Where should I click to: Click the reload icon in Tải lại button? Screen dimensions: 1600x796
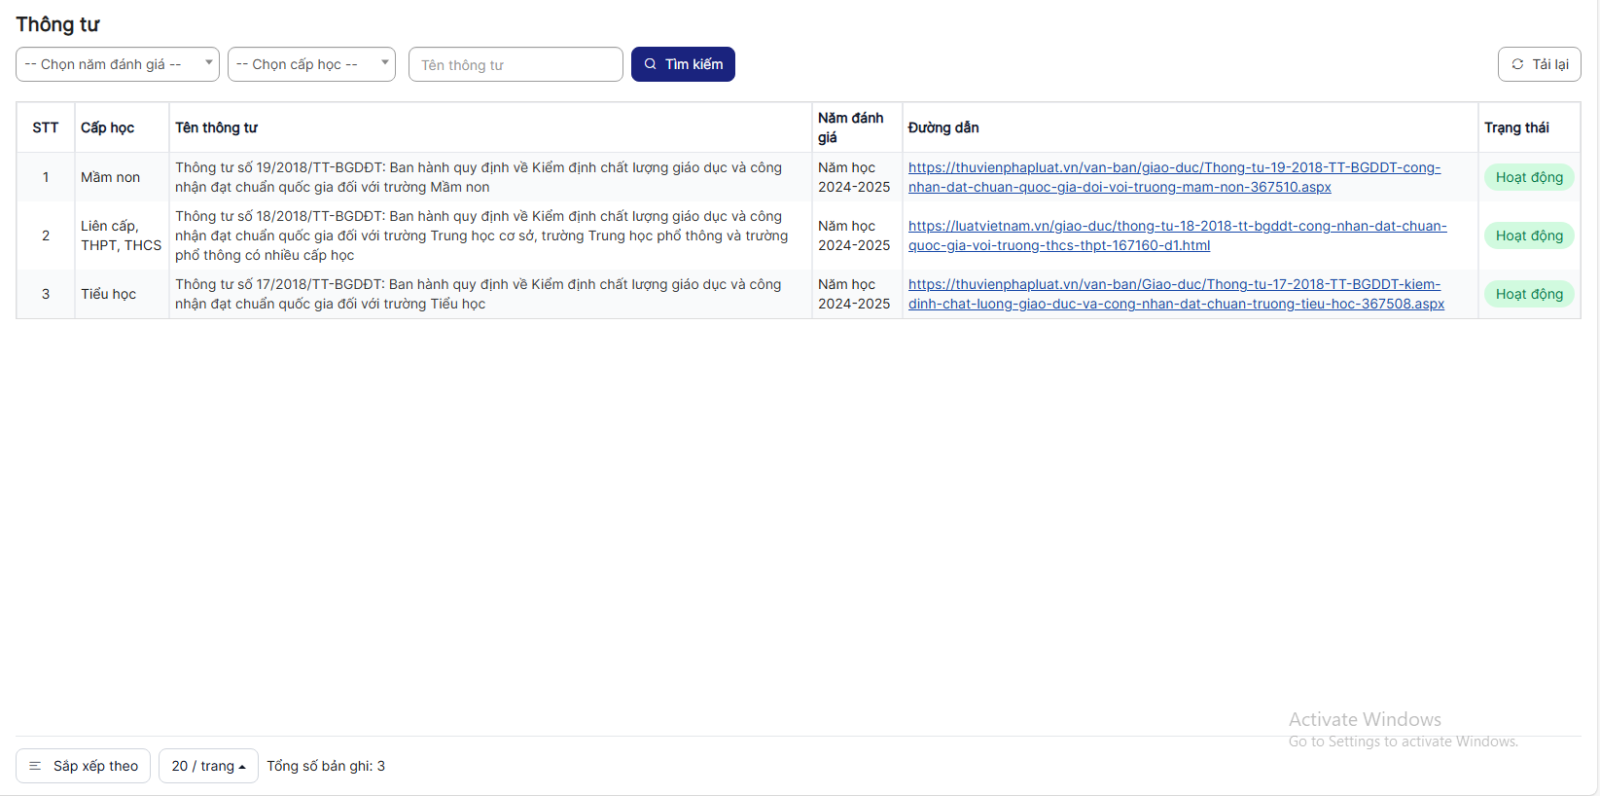[1517, 64]
